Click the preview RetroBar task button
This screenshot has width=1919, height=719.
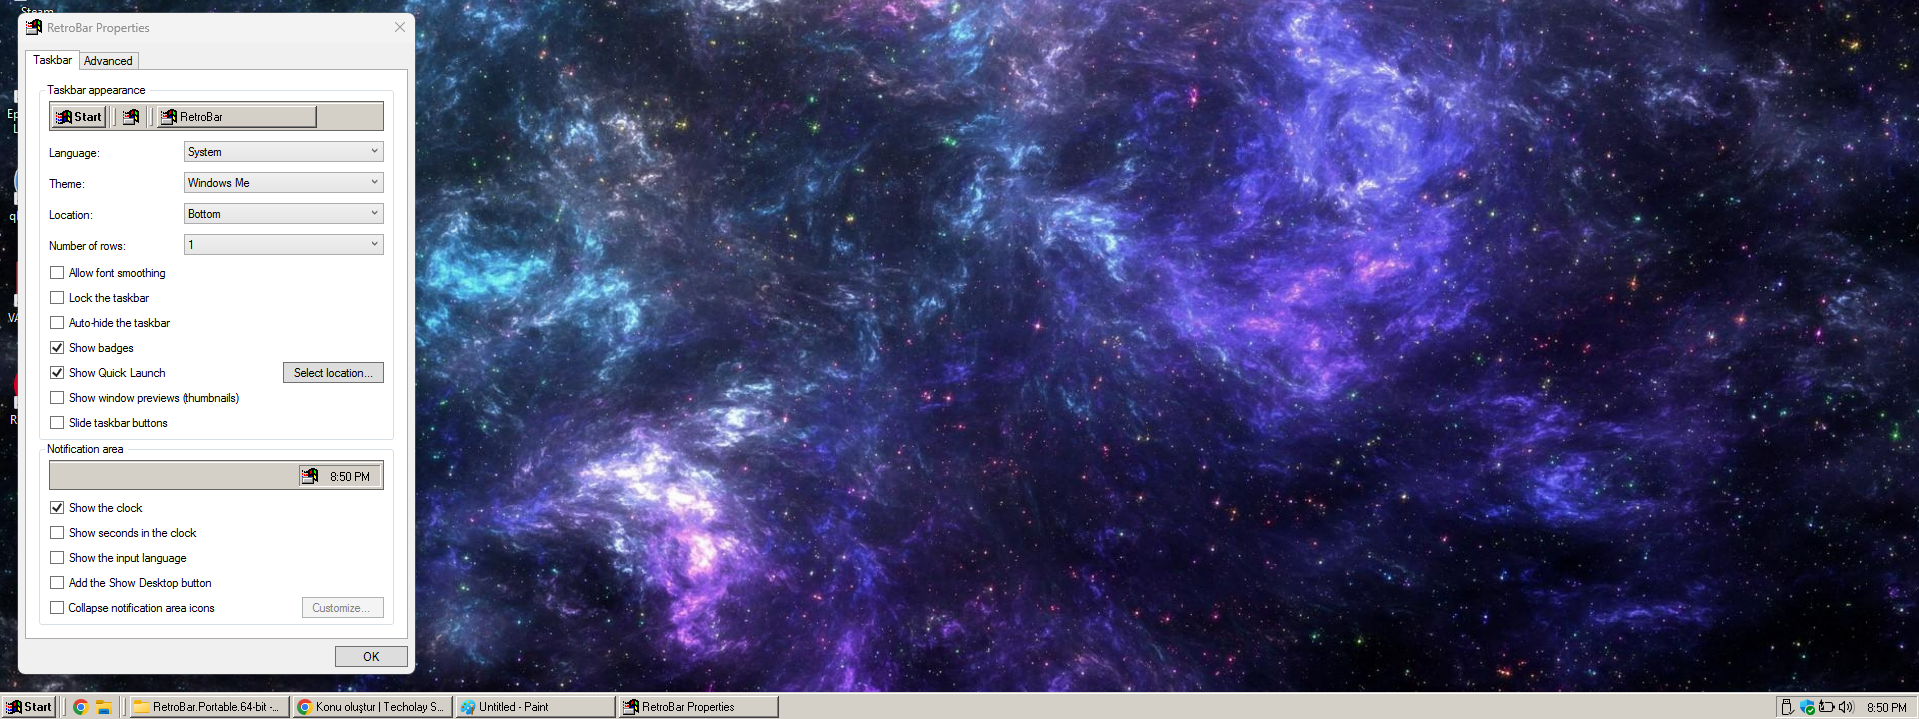pyautogui.click(x=237, y=117)
